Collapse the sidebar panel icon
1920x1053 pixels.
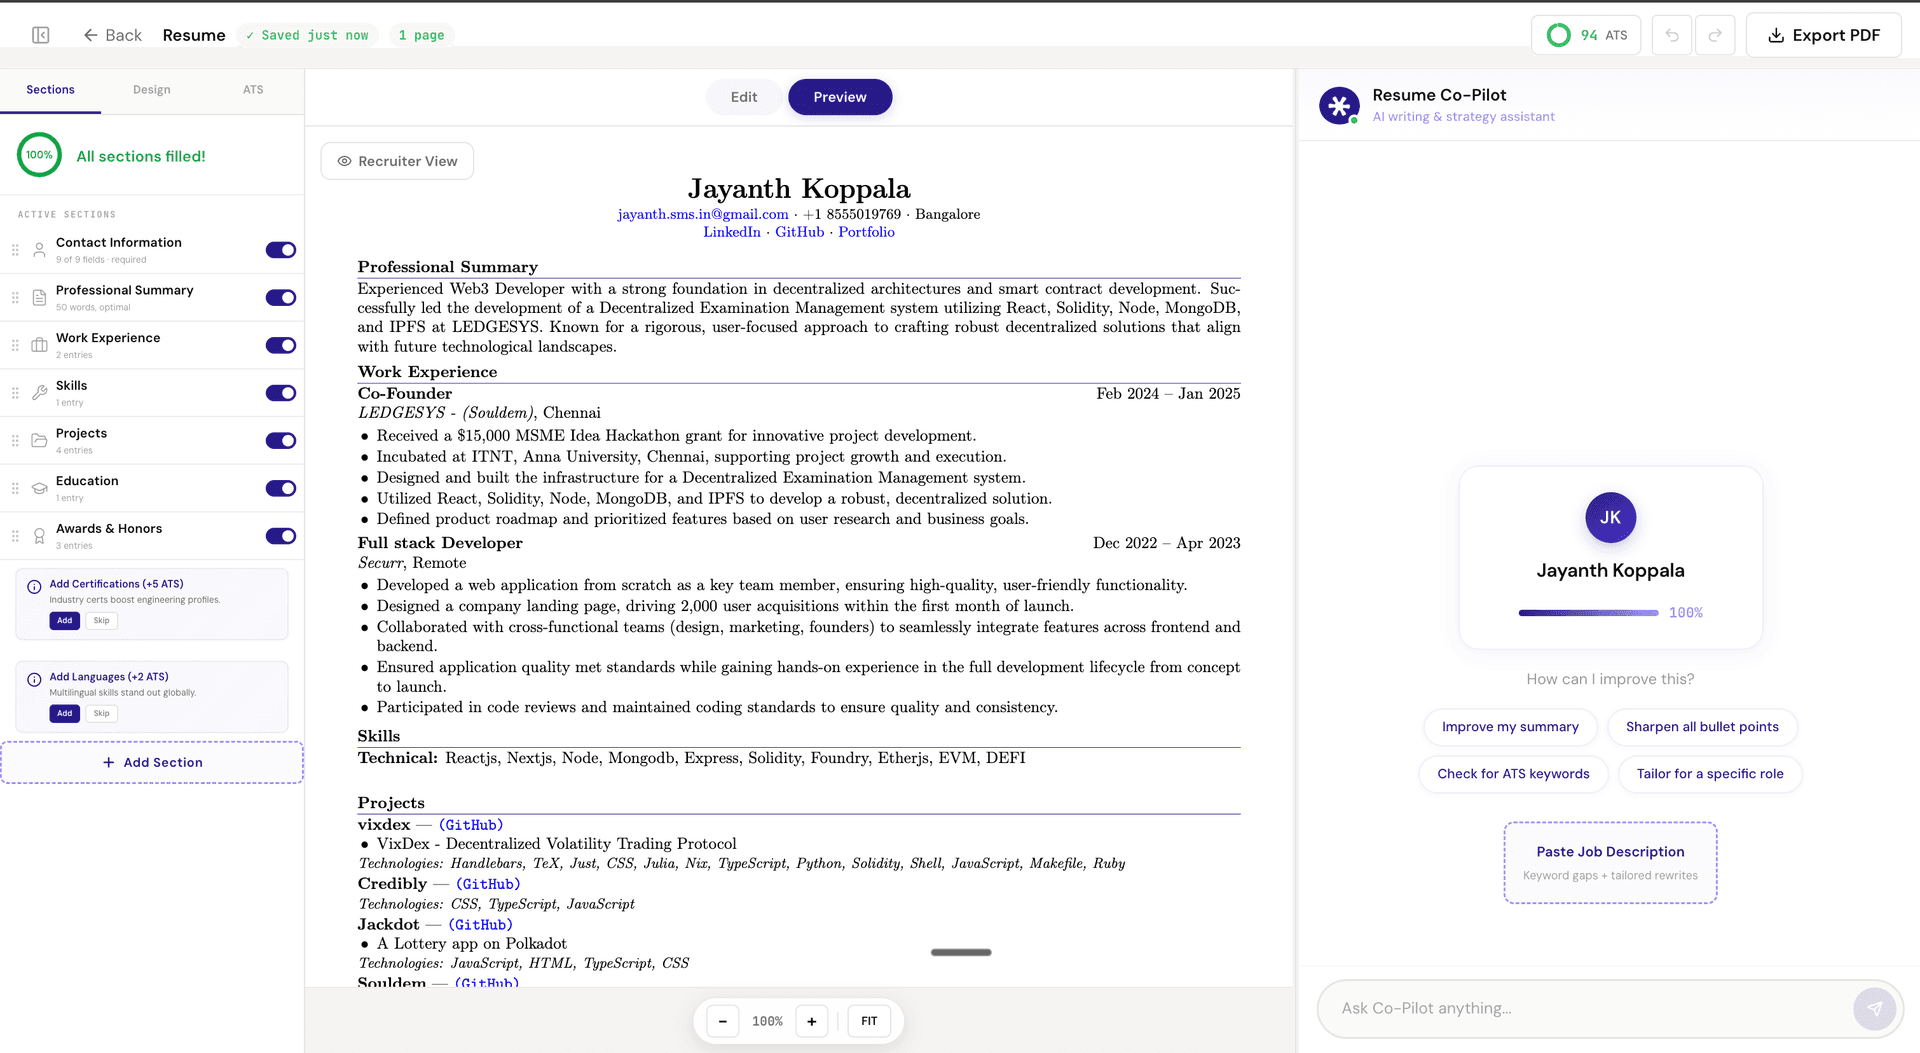point(41,35)
